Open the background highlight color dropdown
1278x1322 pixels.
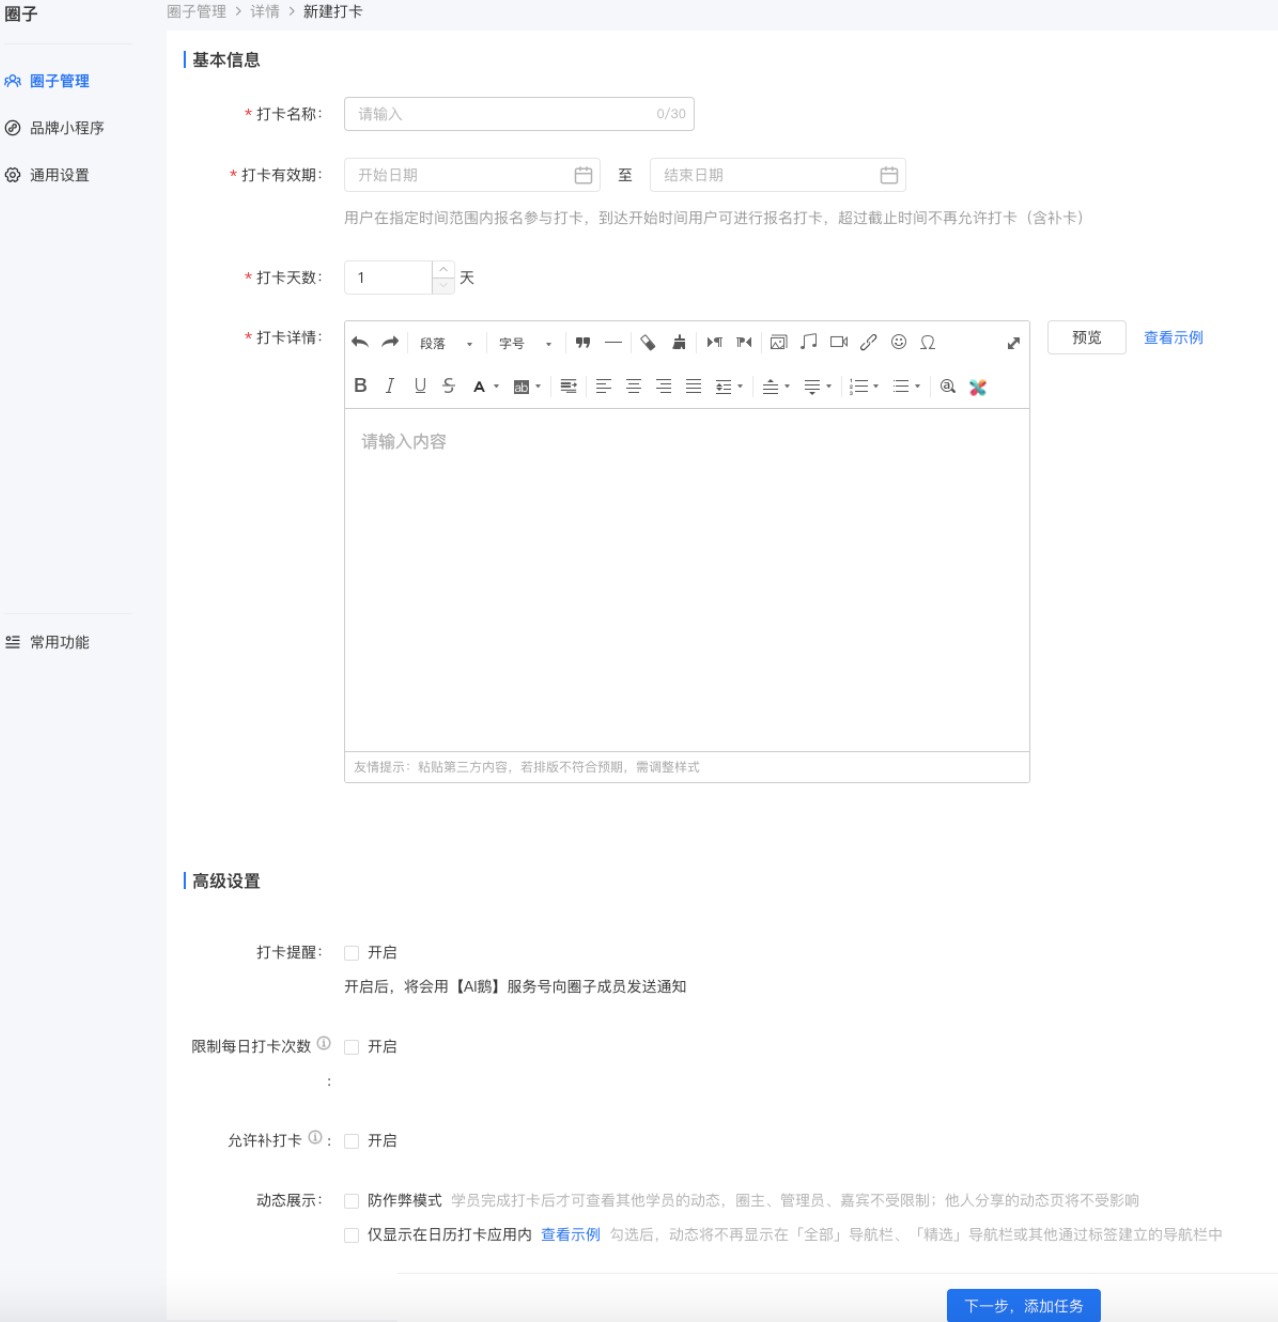click(538, 386)
